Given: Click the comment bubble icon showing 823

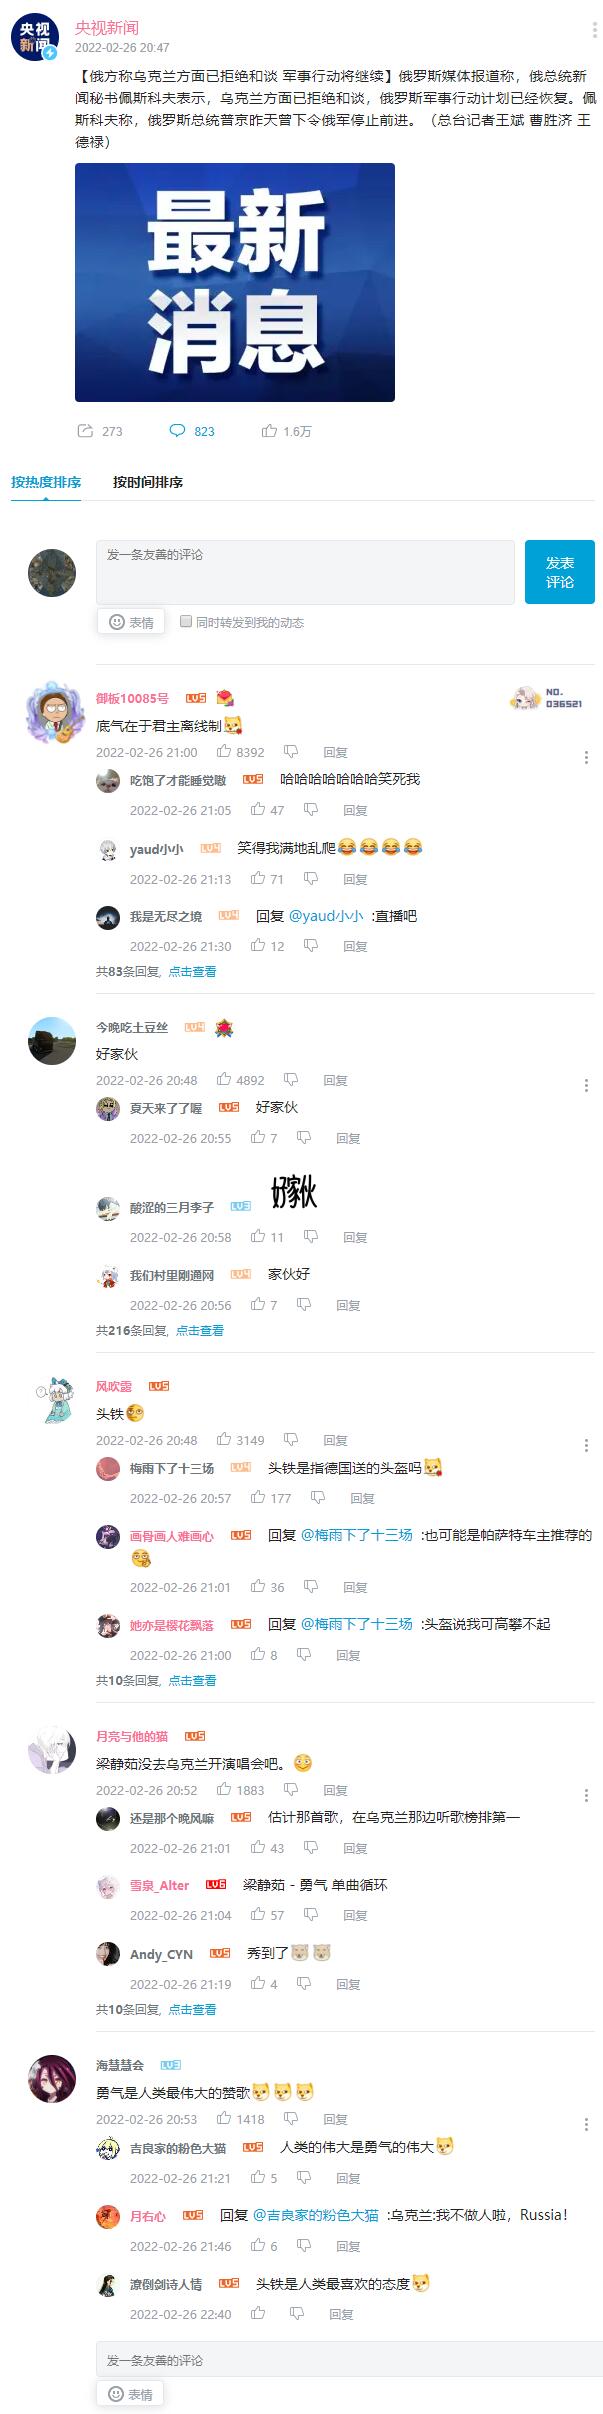Looking at the screenshot, I should [x=177, y=431].
